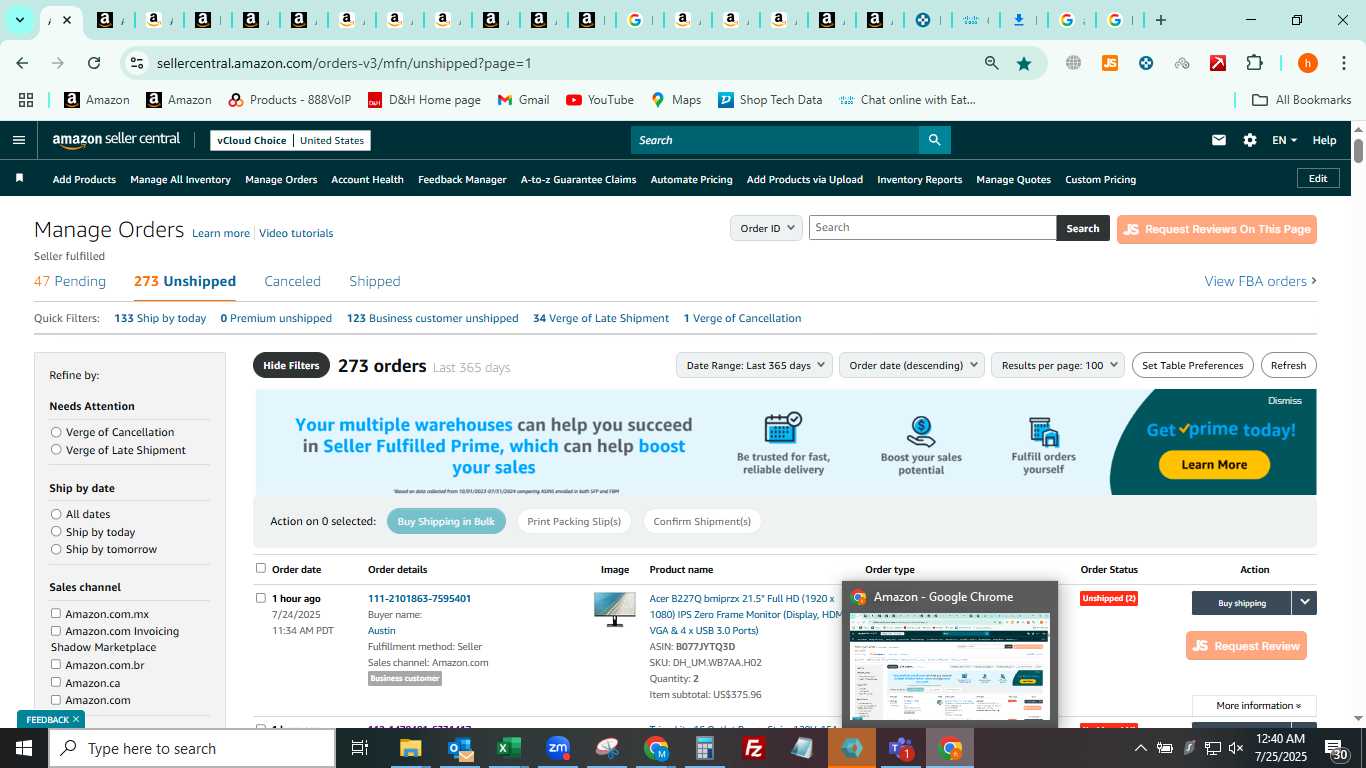The image size is (1366, 768).
Task: Select Verge of Late Shipment radio button
Action: pyautogui.click(x=56, y=450)
